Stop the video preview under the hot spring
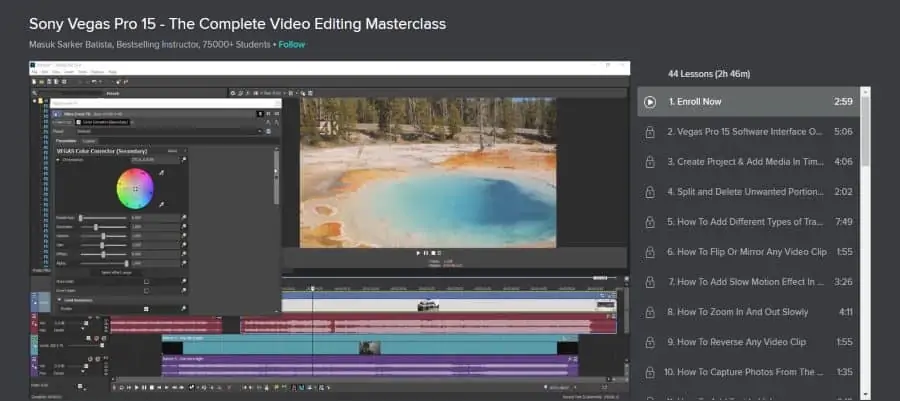This screenshot has width=900, height=401. 433,253
